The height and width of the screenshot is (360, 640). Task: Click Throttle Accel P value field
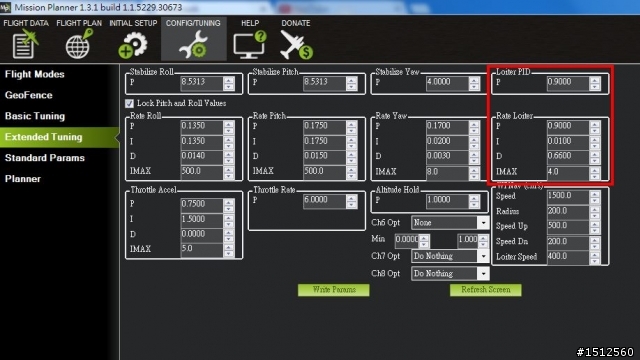coord(202,204)
